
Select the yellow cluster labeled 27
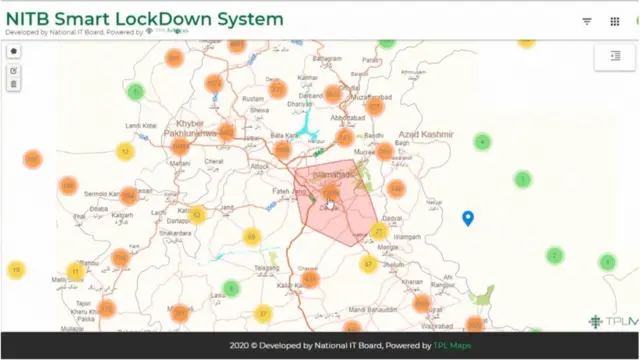(x=378, y=231)
